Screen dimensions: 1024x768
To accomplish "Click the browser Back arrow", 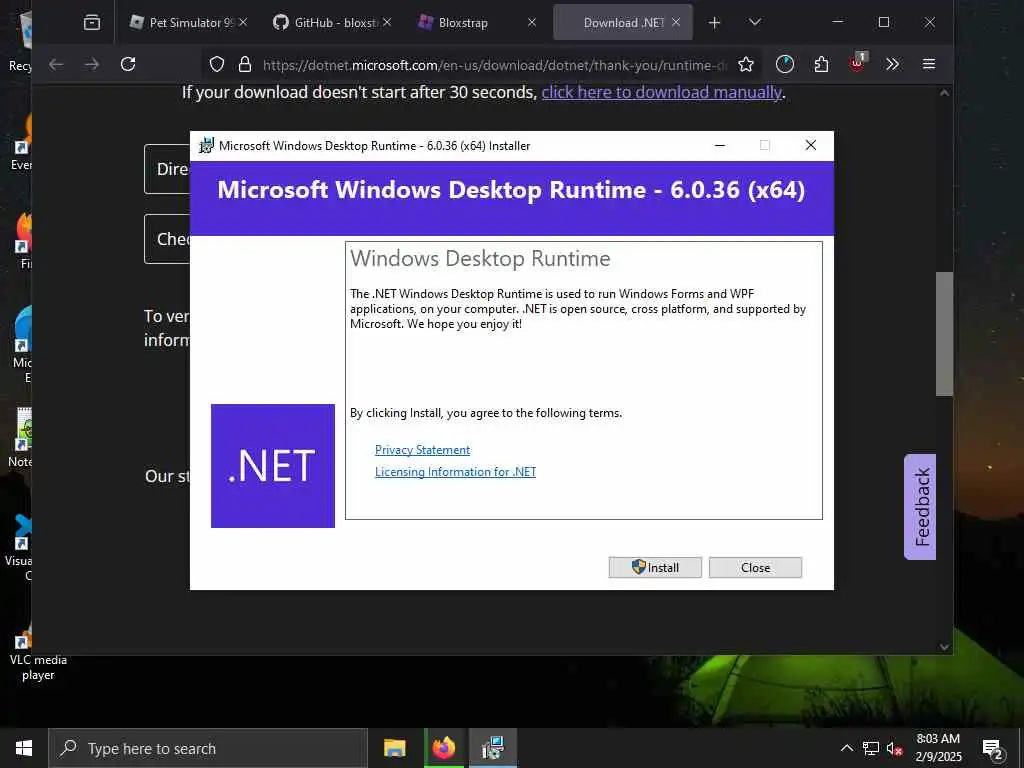I will coord(56,64).
